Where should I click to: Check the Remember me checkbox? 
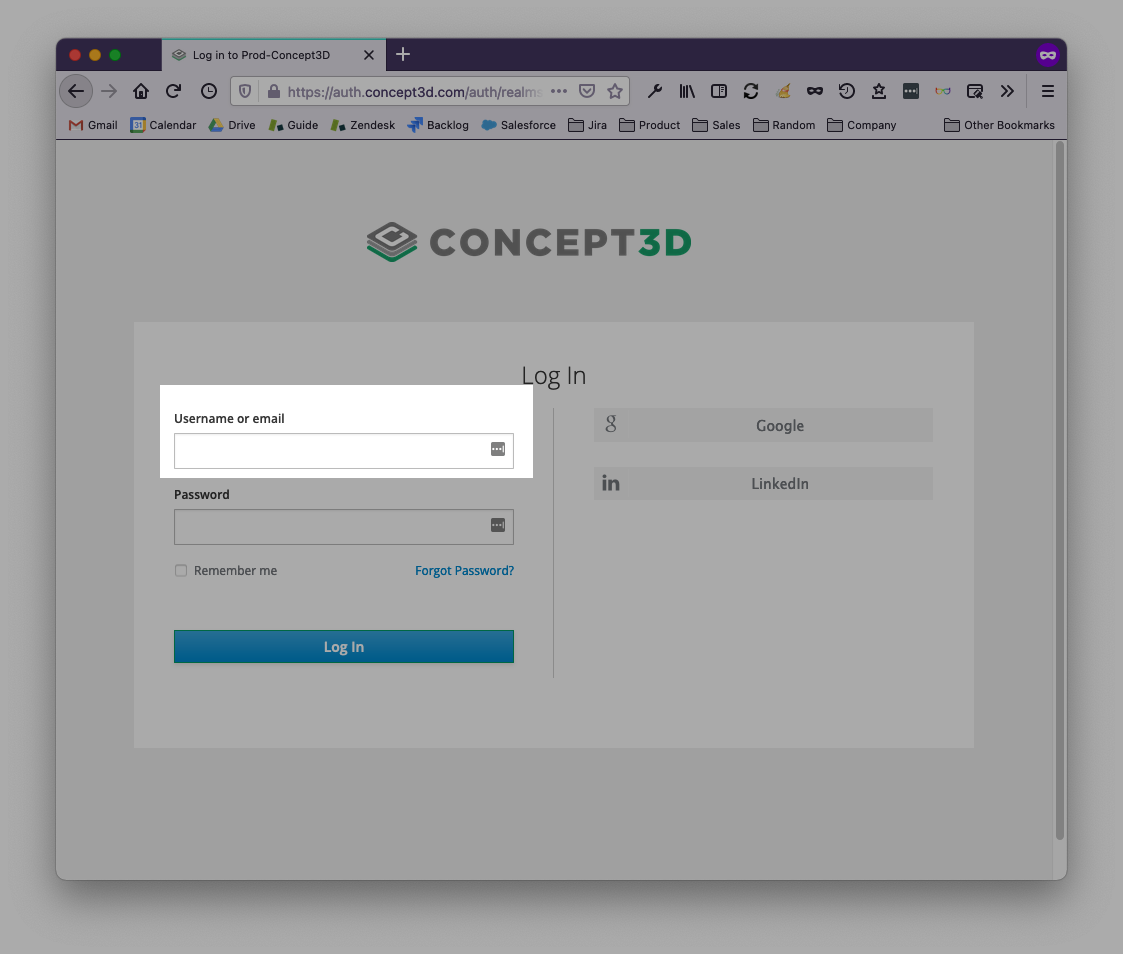[180, 570]
